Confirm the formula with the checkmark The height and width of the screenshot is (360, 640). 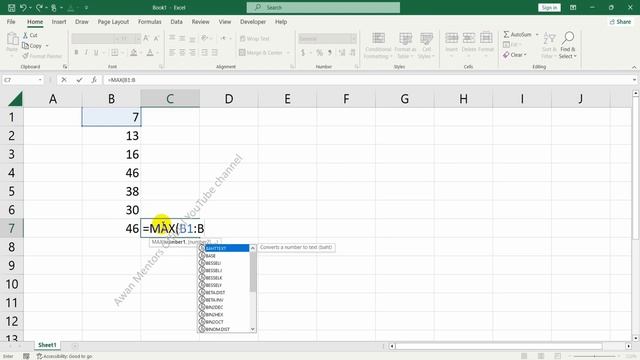coord(79,80)
